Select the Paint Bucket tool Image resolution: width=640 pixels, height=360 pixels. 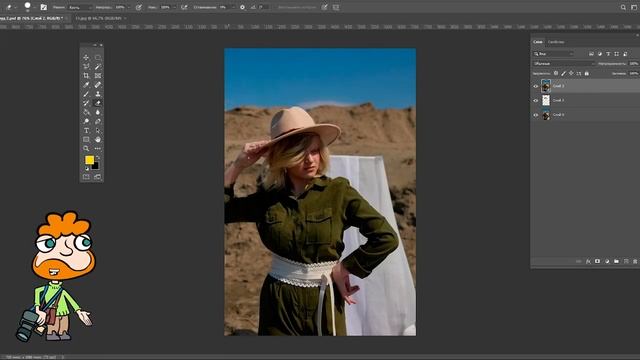click(86, 112)
